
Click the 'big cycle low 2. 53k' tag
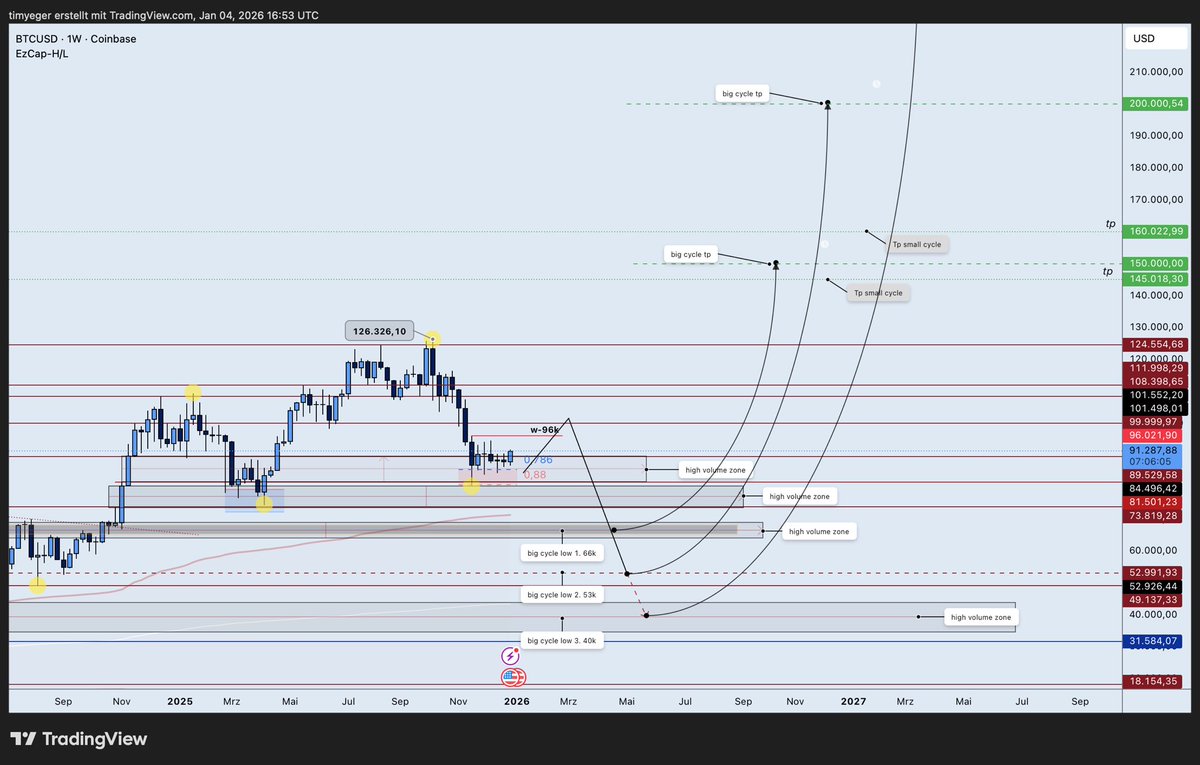561,594
